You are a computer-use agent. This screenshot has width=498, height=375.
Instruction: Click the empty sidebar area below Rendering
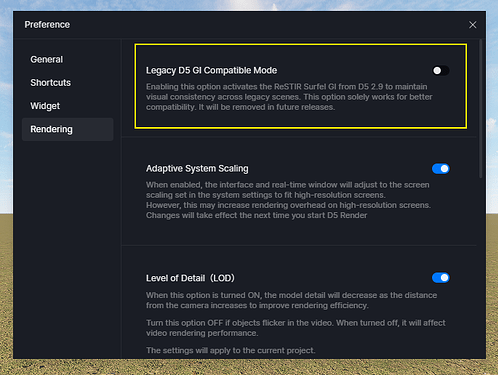click(x=68, y=250)
